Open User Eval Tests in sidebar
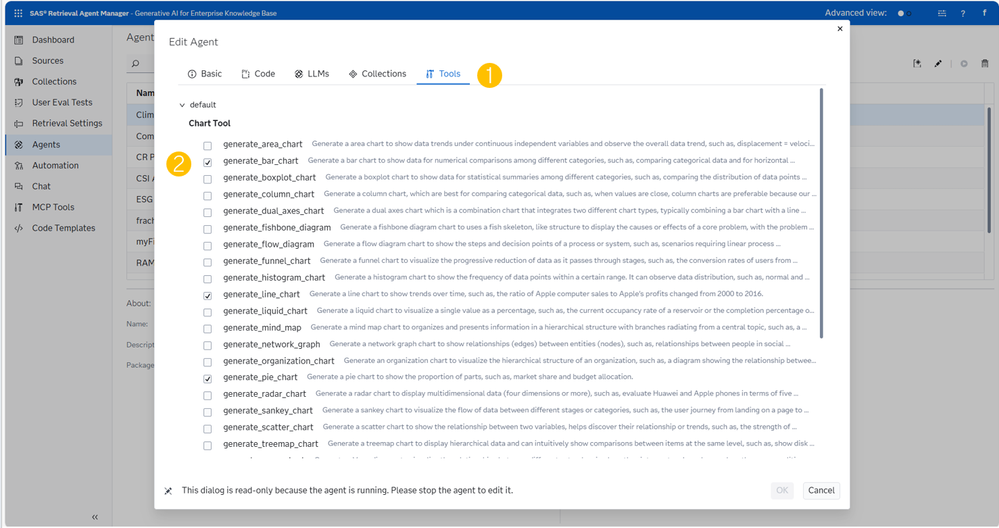999x528 pixels. click(59, 103)
